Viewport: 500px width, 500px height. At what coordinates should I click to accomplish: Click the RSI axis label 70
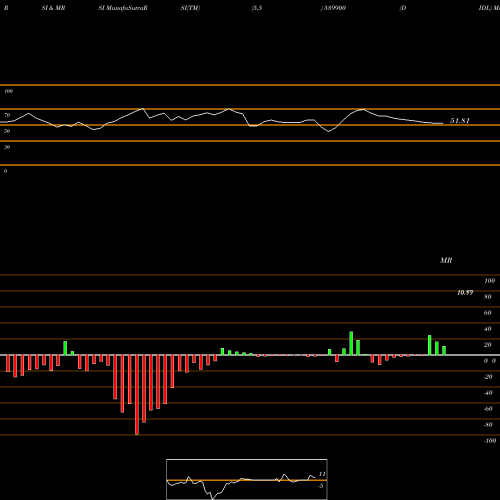point(7,115)
